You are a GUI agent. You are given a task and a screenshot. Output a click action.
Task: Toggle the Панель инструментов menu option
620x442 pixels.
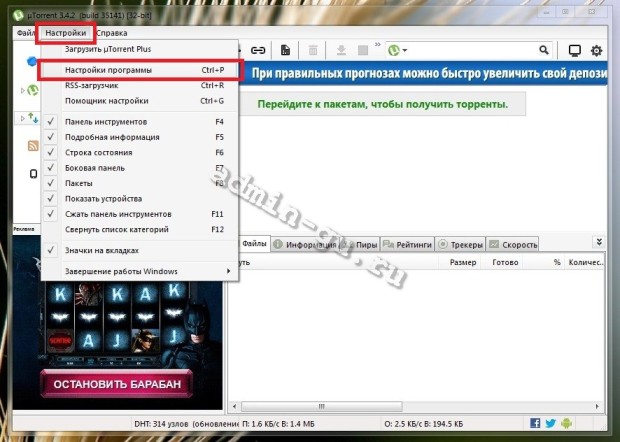point(105,121)
